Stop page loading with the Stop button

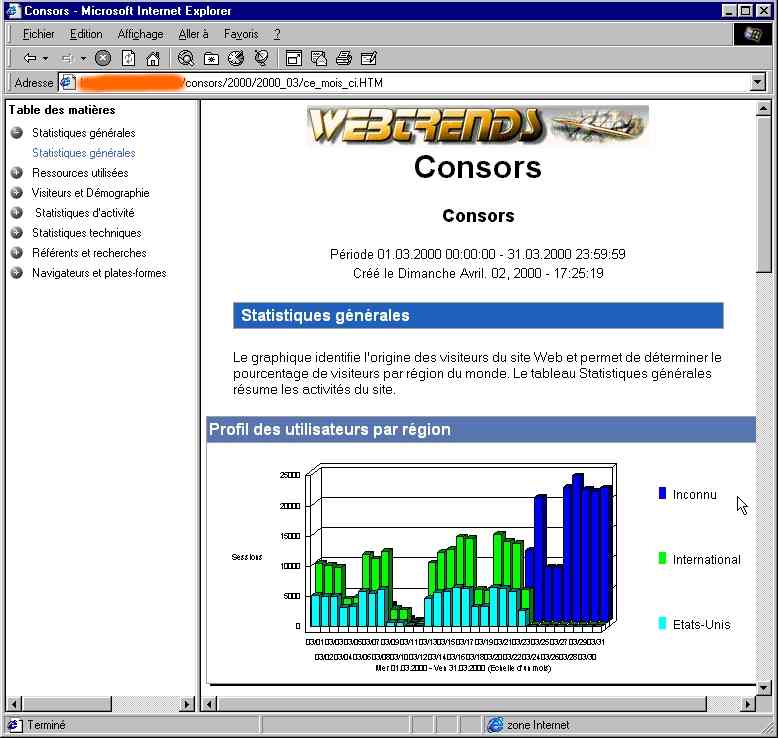point(103,59)
